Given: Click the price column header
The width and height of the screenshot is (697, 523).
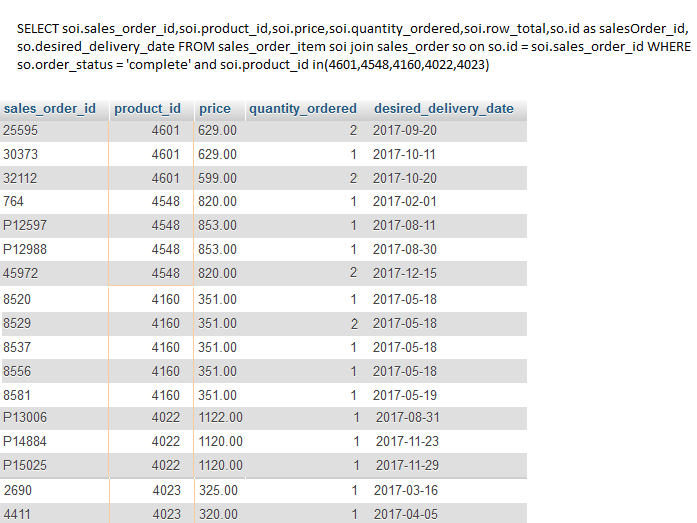Looking at the screenshot, I should pyautogui.click(x=215, y=109).
